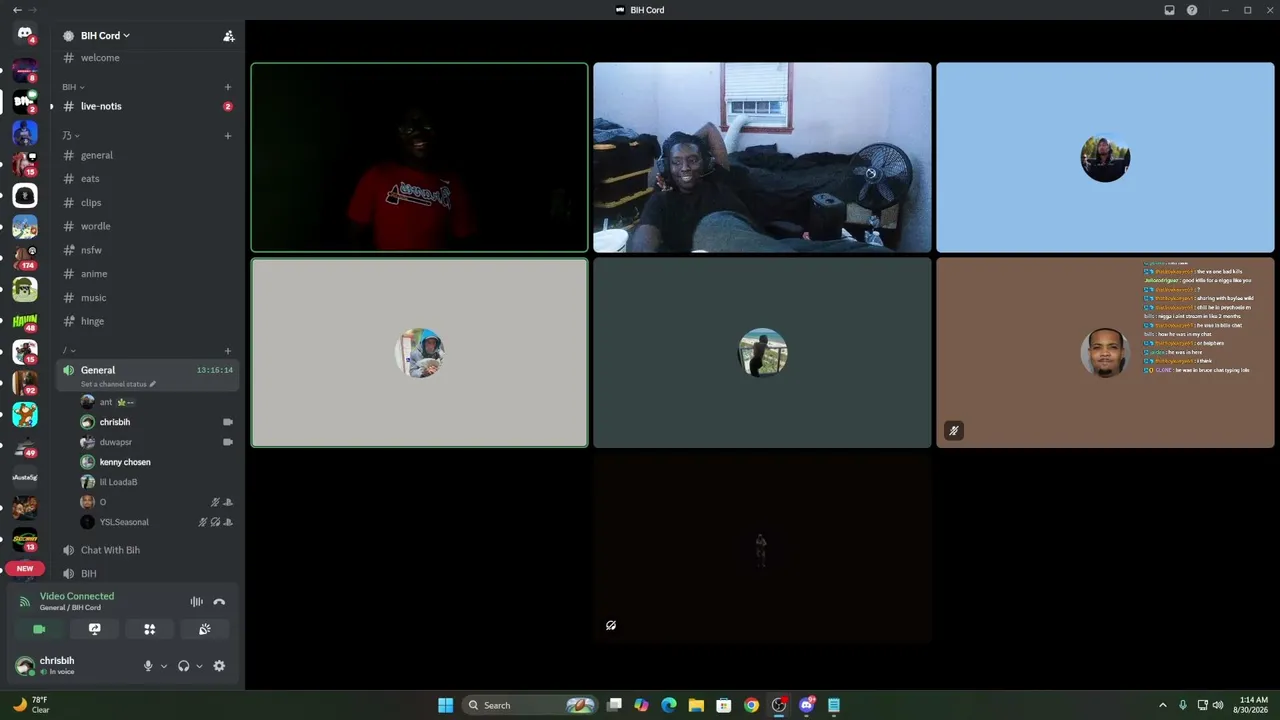Open the Discord help icon

(x=1192, y=10)
